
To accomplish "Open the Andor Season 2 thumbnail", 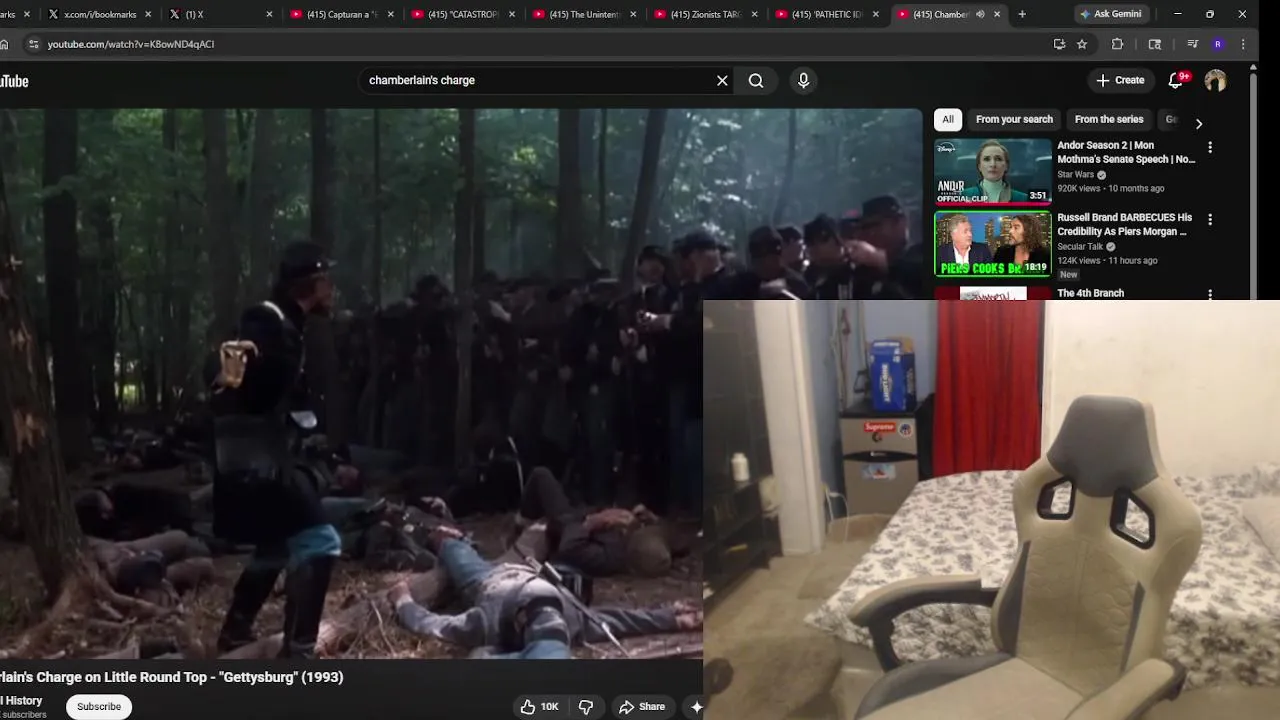I will click(992, 171).
